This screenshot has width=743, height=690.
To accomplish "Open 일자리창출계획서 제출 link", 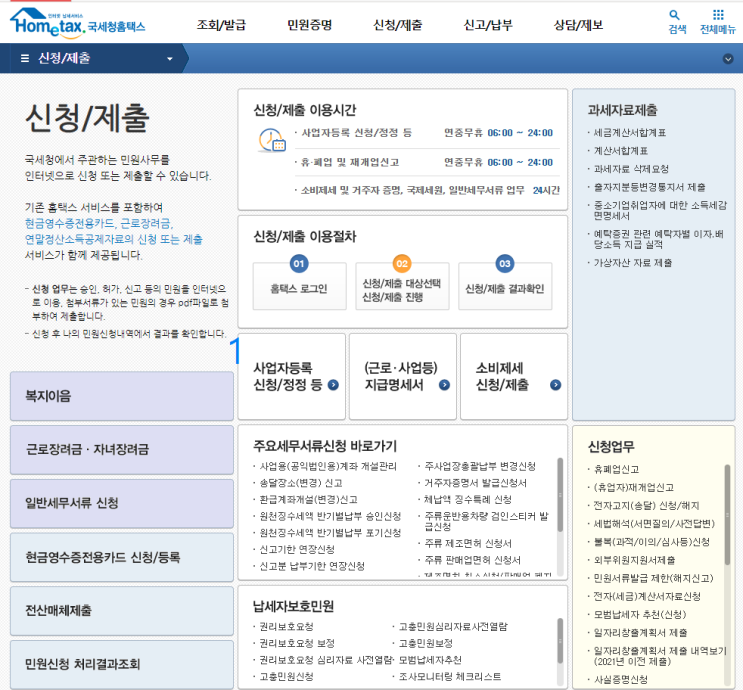I will [640, 633].
